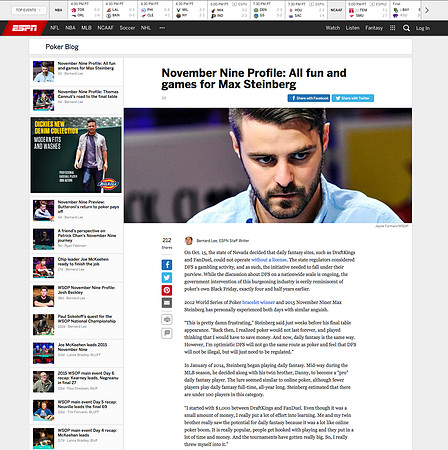Open the apps grid icon
The image size is (448, 450).
click(392, 28)
